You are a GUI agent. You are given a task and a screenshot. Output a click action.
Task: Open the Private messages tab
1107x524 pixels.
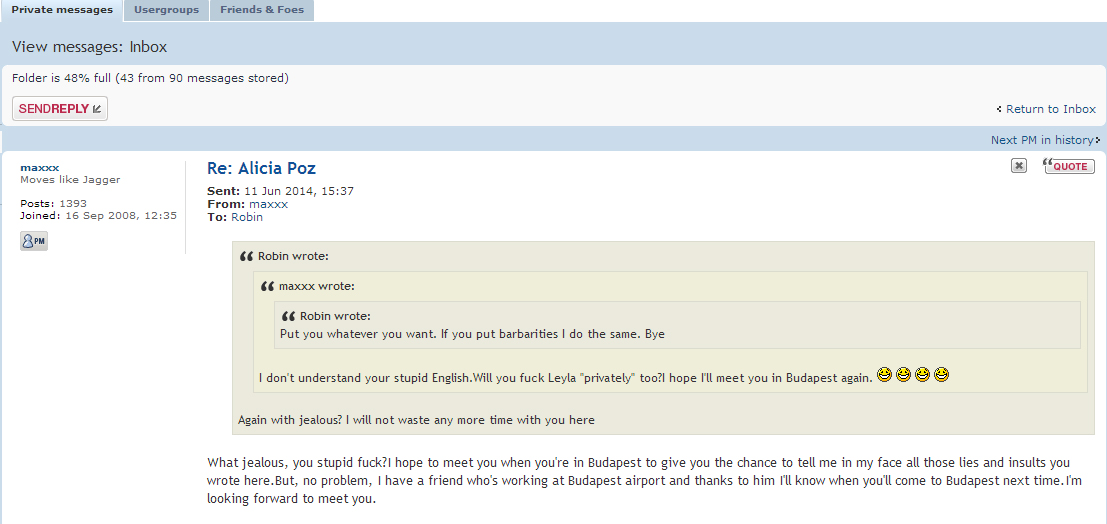coord(62,11)
